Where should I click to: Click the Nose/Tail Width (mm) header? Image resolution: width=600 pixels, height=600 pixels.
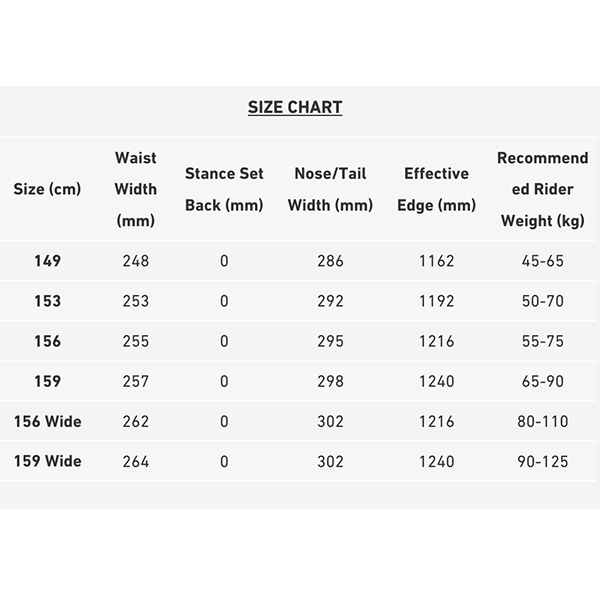(x=330, y=189)
